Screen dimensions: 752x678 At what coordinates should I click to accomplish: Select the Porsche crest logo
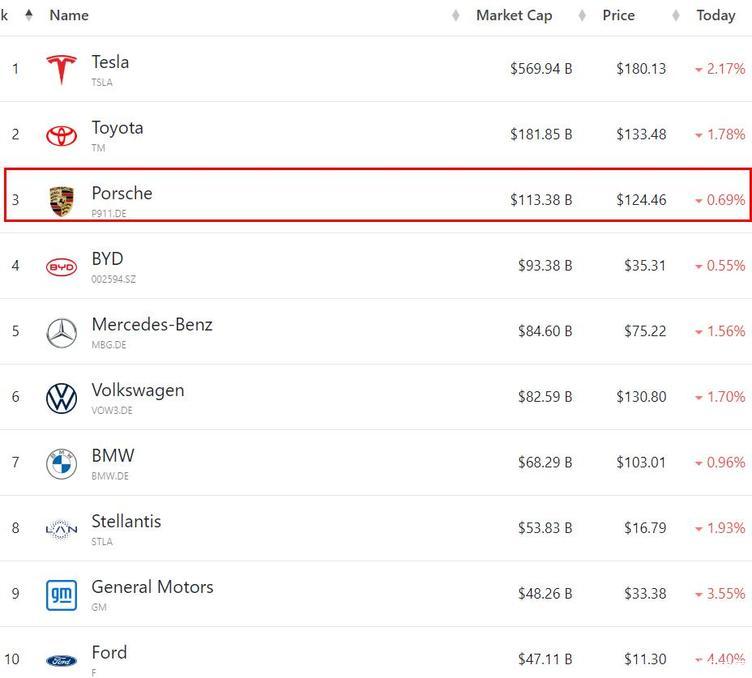point(61,201)
